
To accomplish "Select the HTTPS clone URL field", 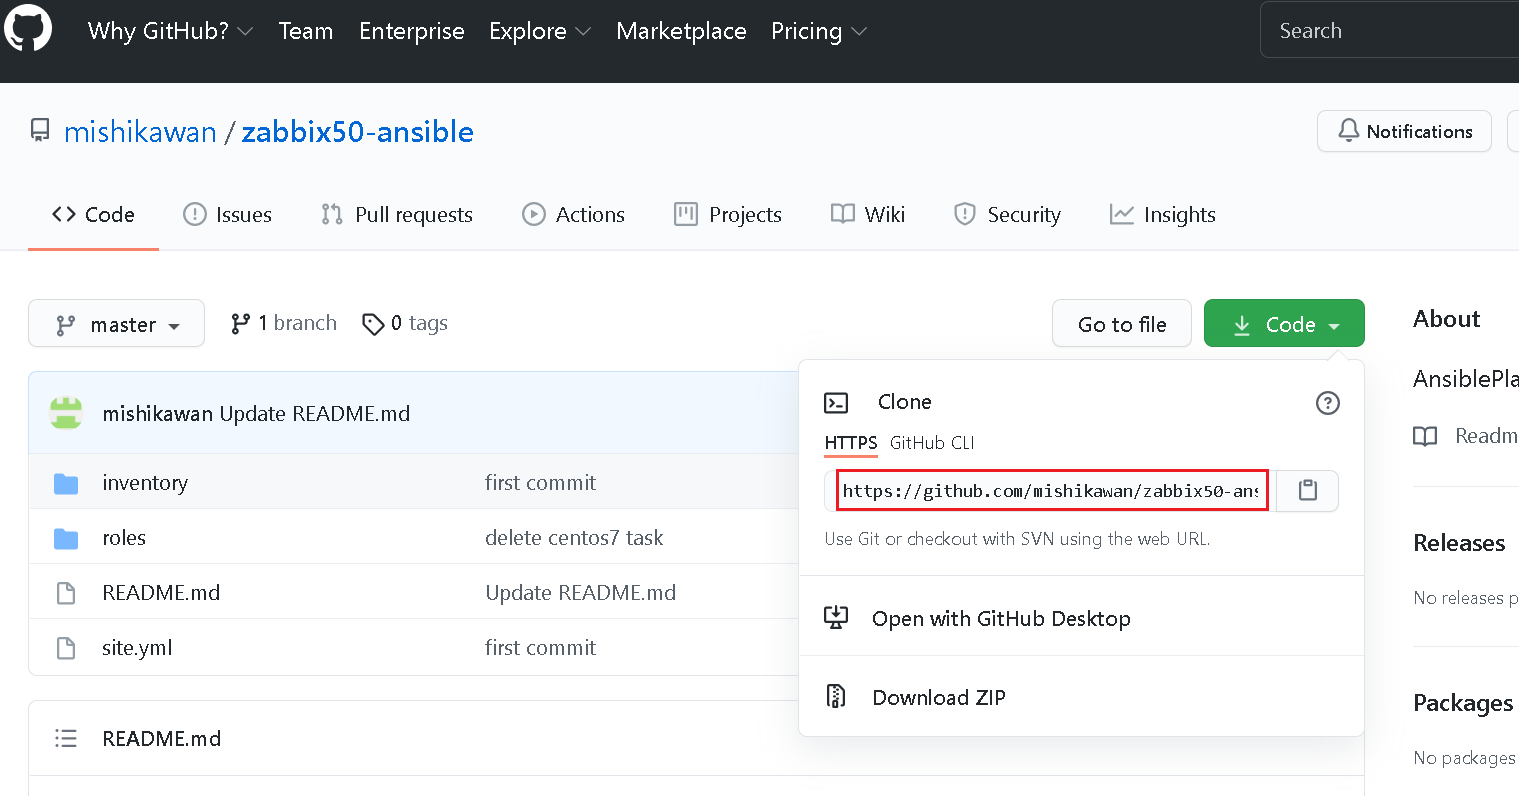I will coord(1050,491).
